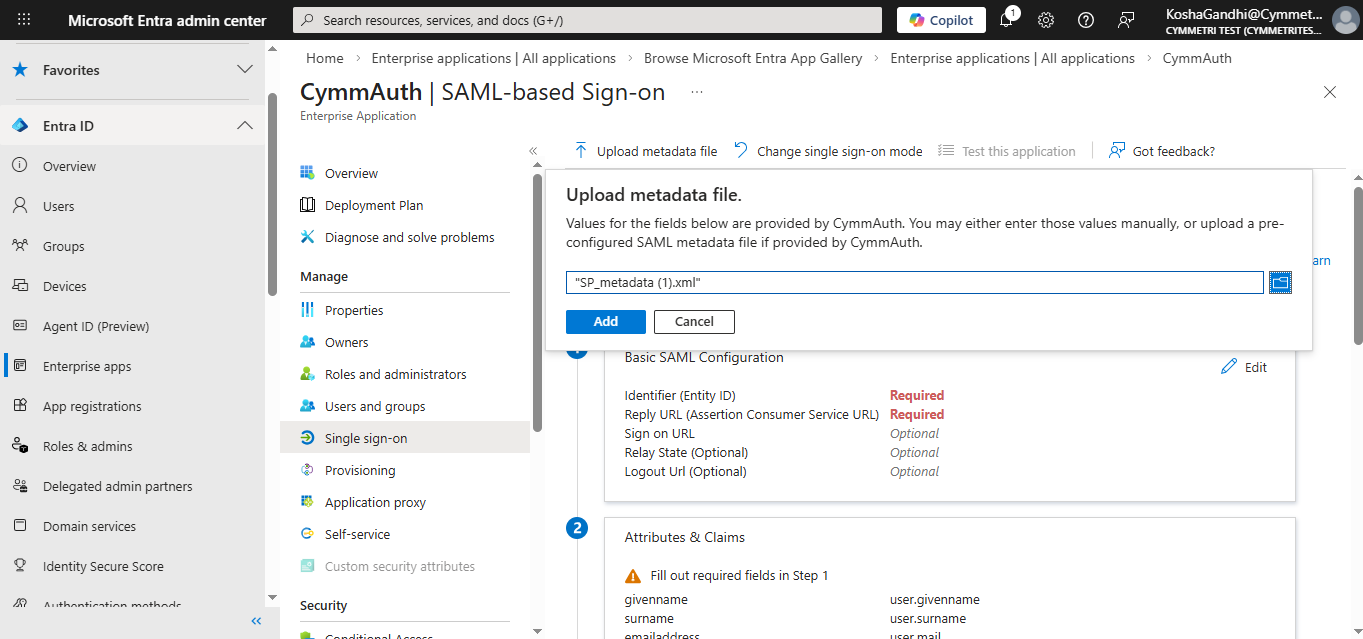Click the Entra ID diamond icon
1363x639 pixels.
pyautogui.click(x=20, y=126)
